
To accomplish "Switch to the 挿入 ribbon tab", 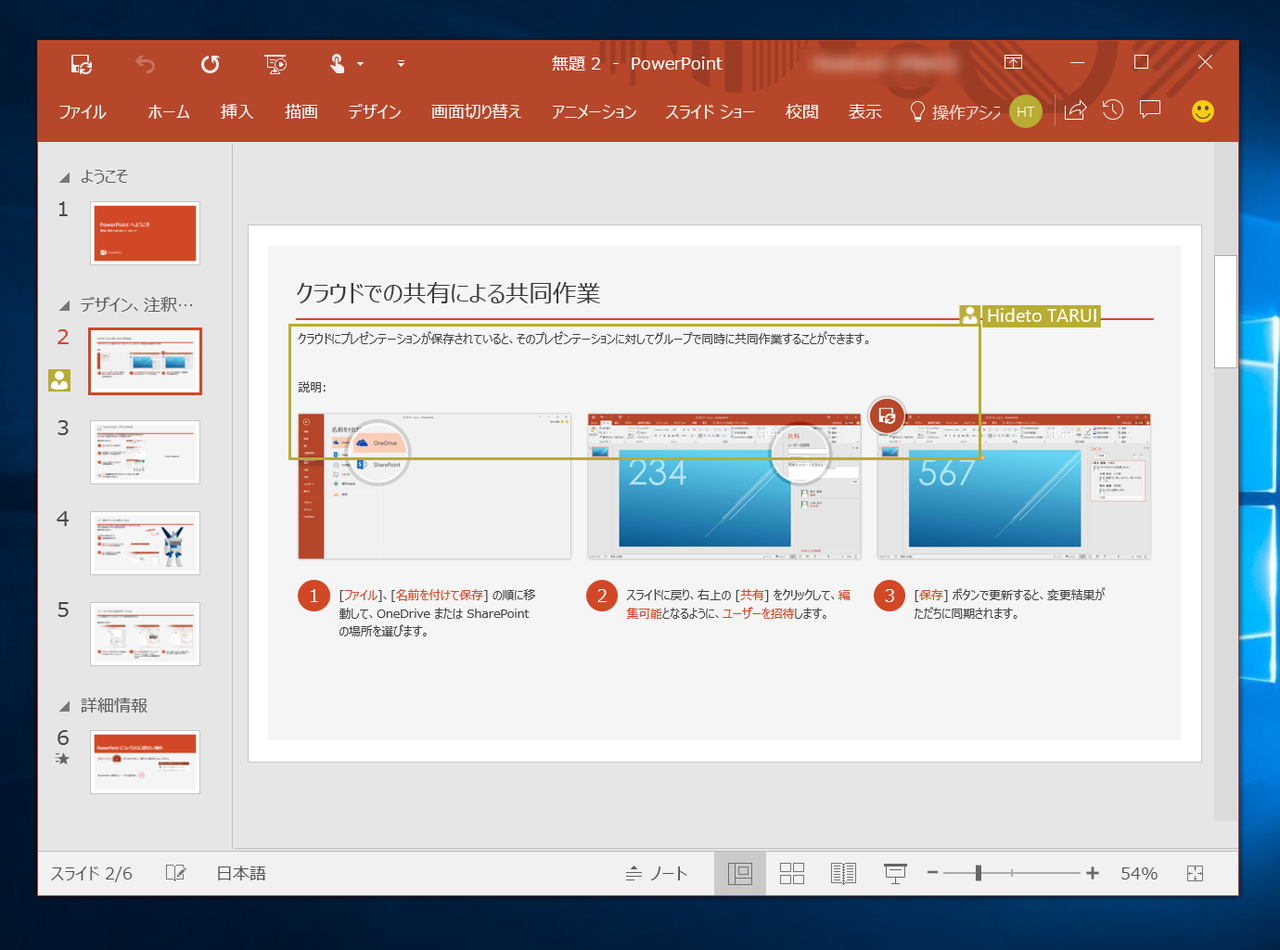I will click(236, 112).
